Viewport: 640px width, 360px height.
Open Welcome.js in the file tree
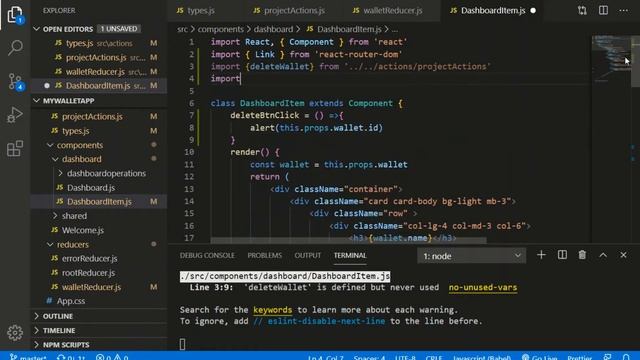99,230
